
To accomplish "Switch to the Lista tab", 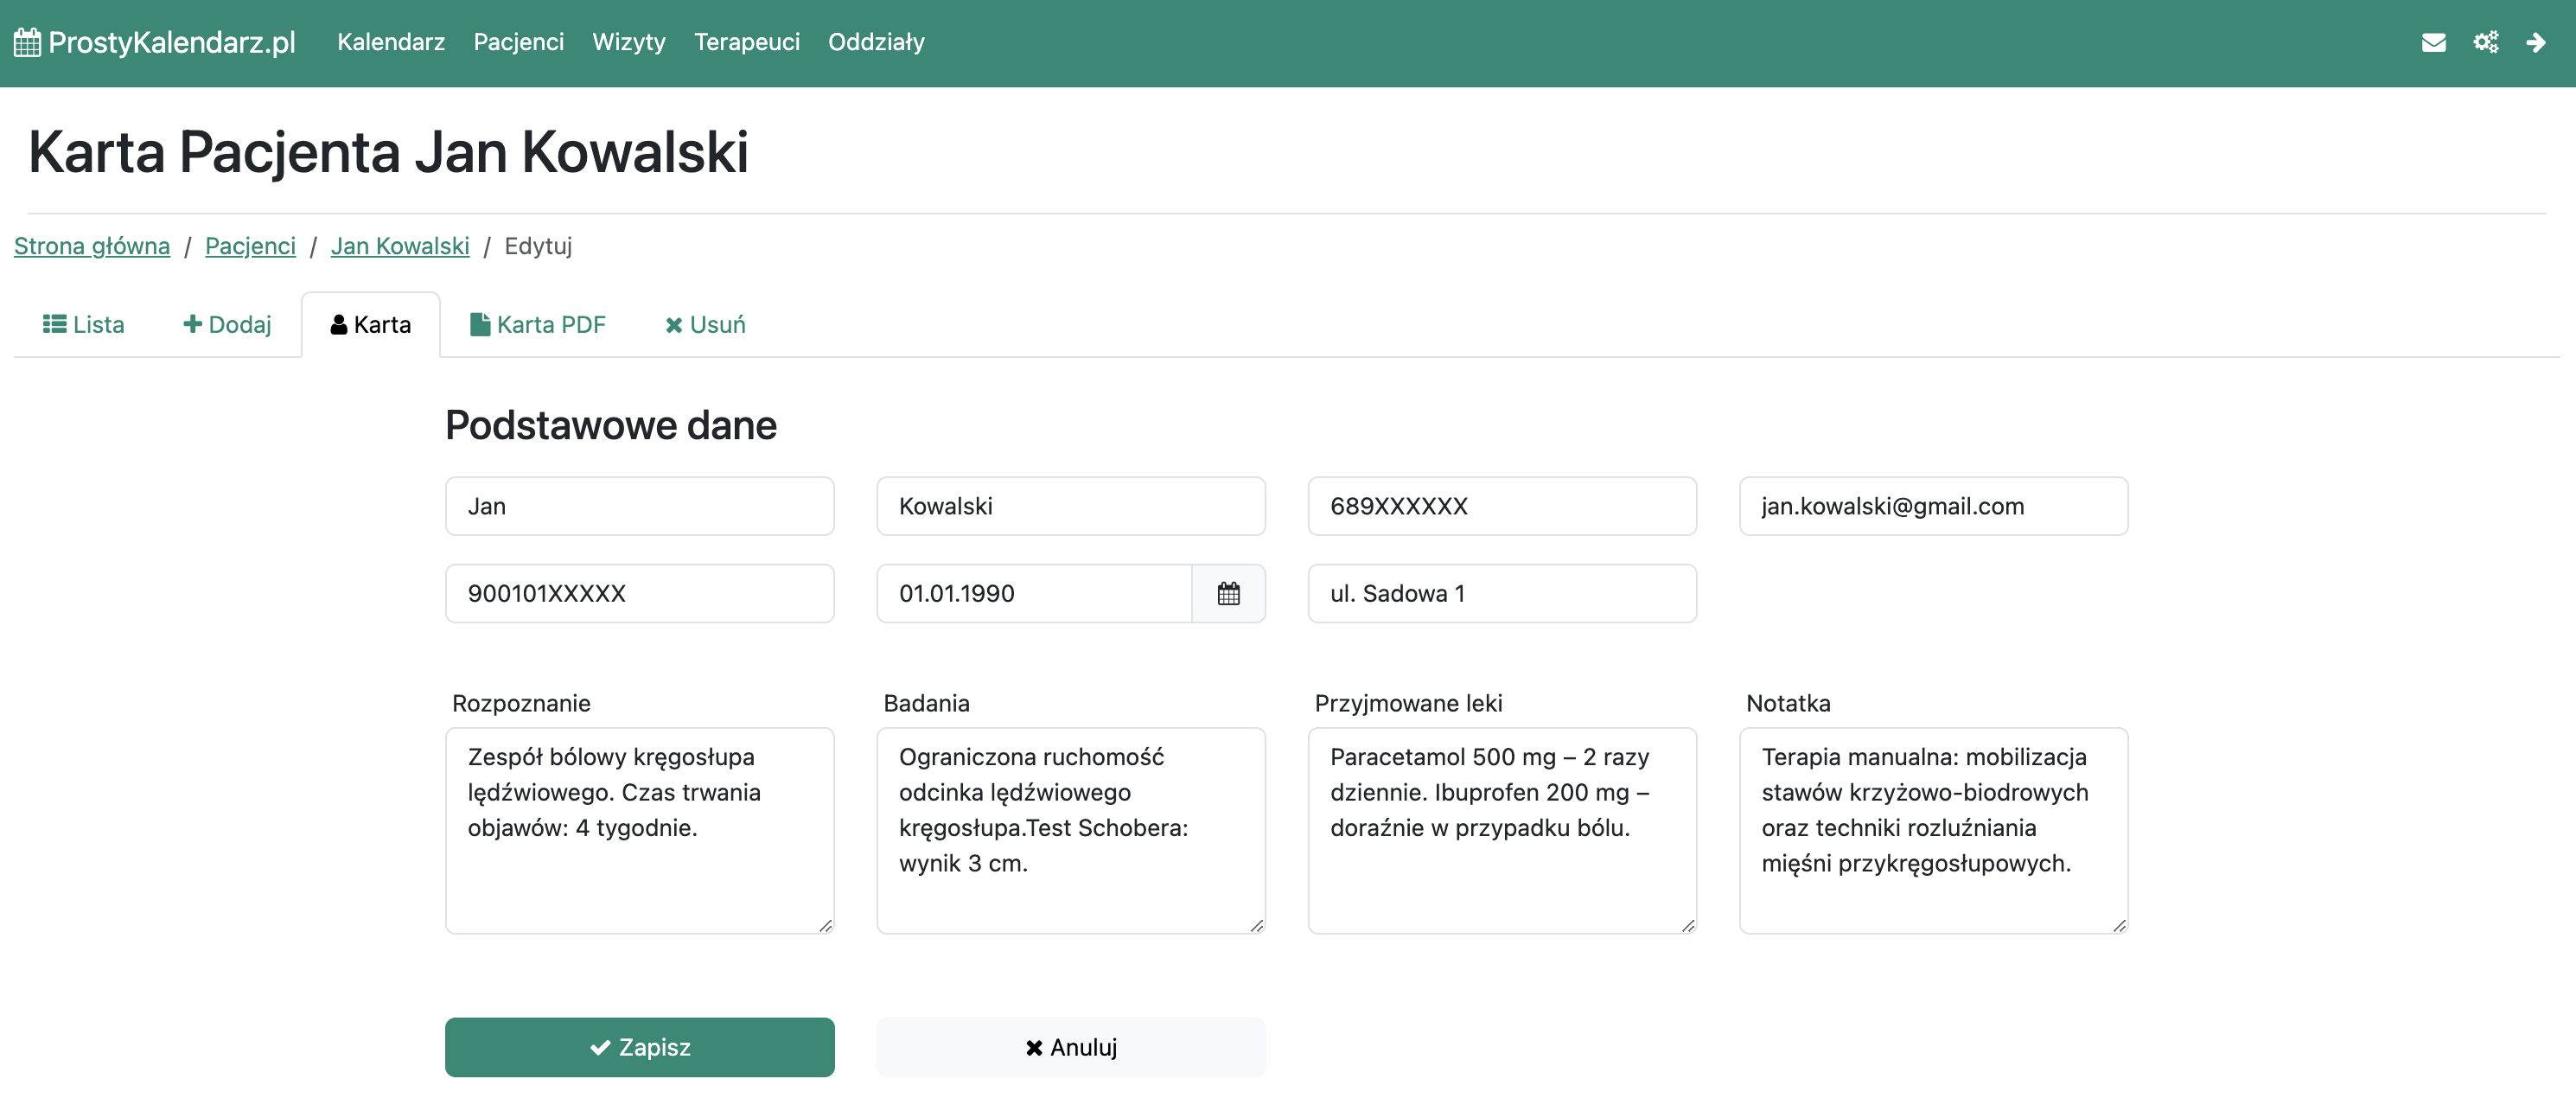I will (x=84, y=325).
